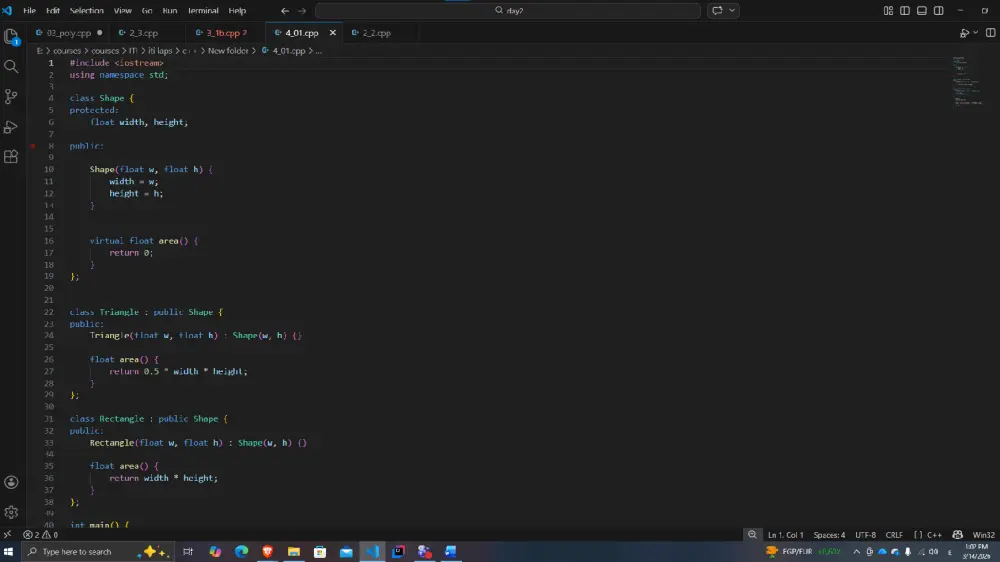Screen dimensions: 1000x562
Task: Open the remote window indicator in status bar
Action: pos(8,535)
